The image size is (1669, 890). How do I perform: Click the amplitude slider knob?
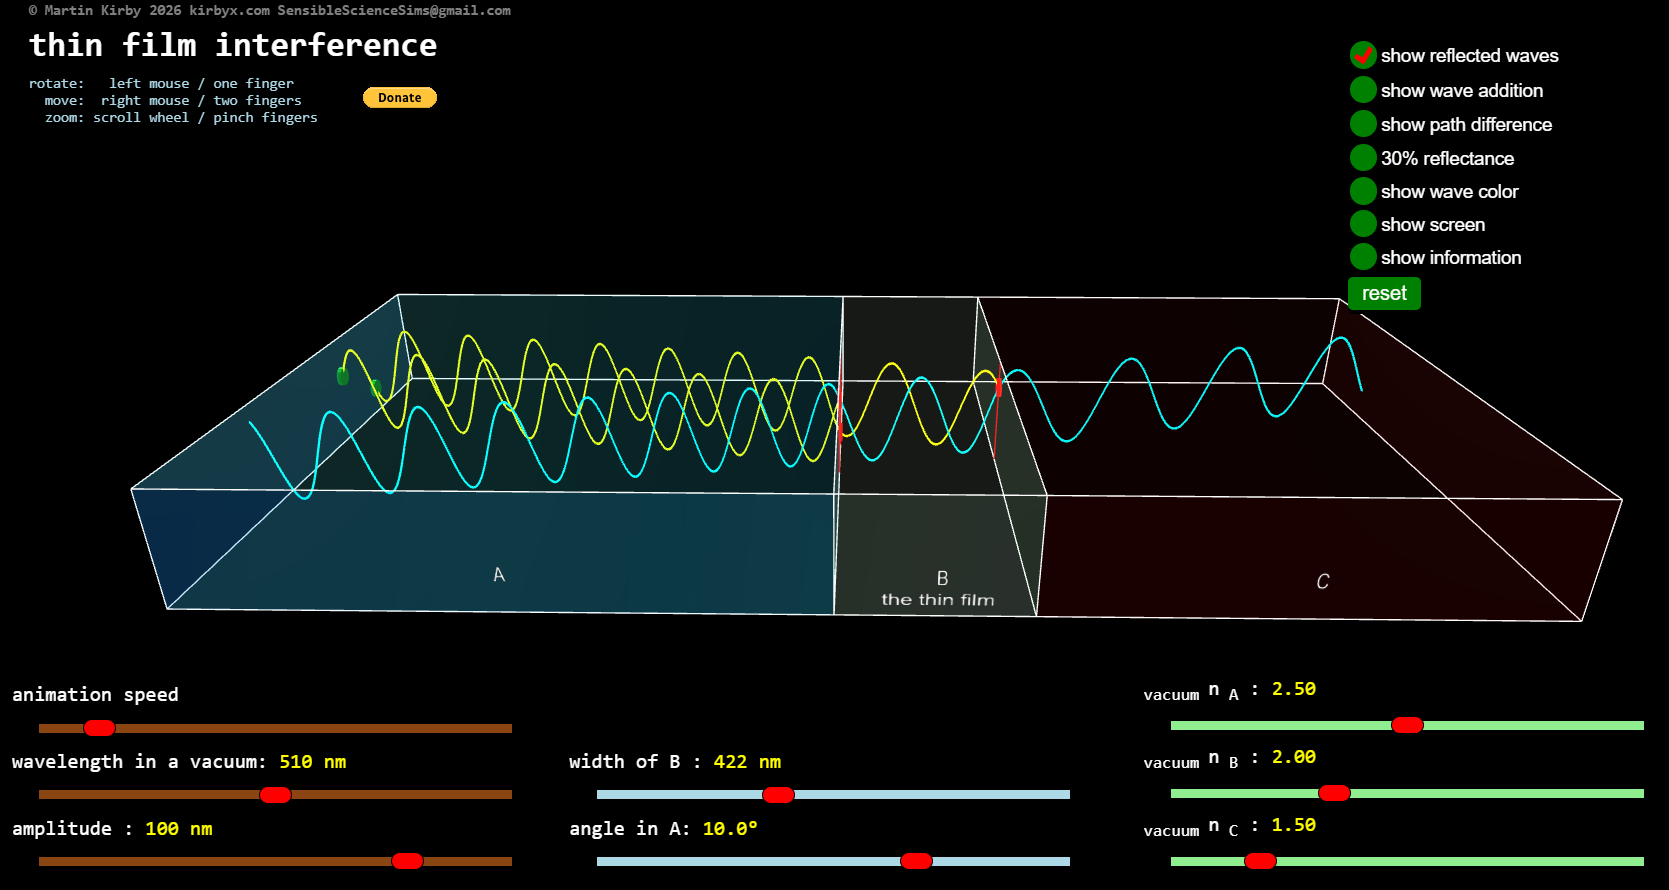[407, 861]
